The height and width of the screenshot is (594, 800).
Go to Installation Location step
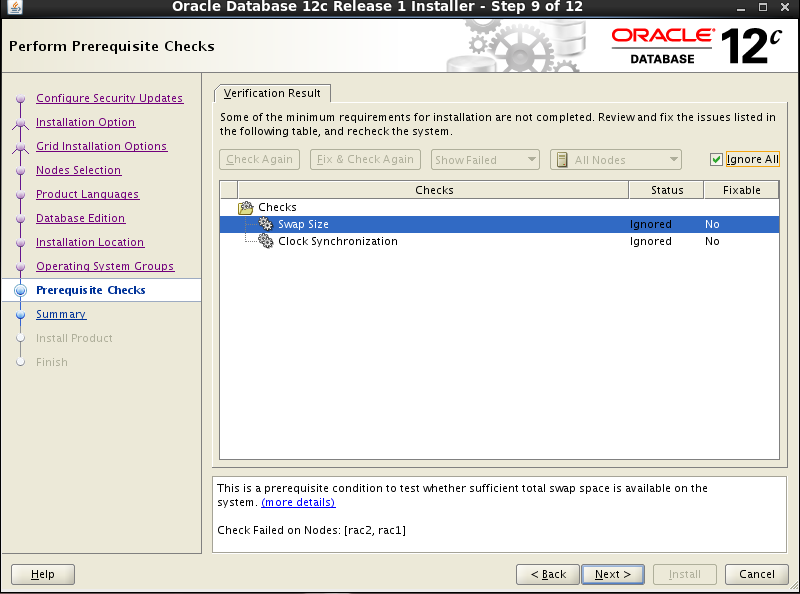pyautogui.click(x=90, y=242)
